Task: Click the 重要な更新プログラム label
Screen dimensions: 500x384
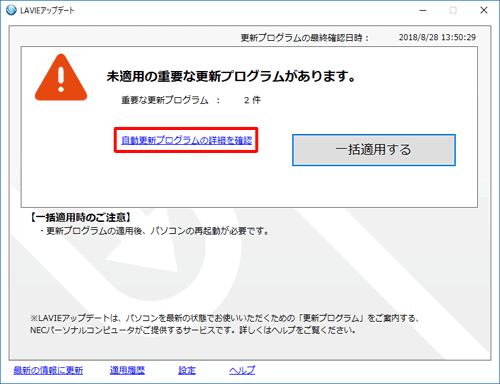Action: [165, 100]
